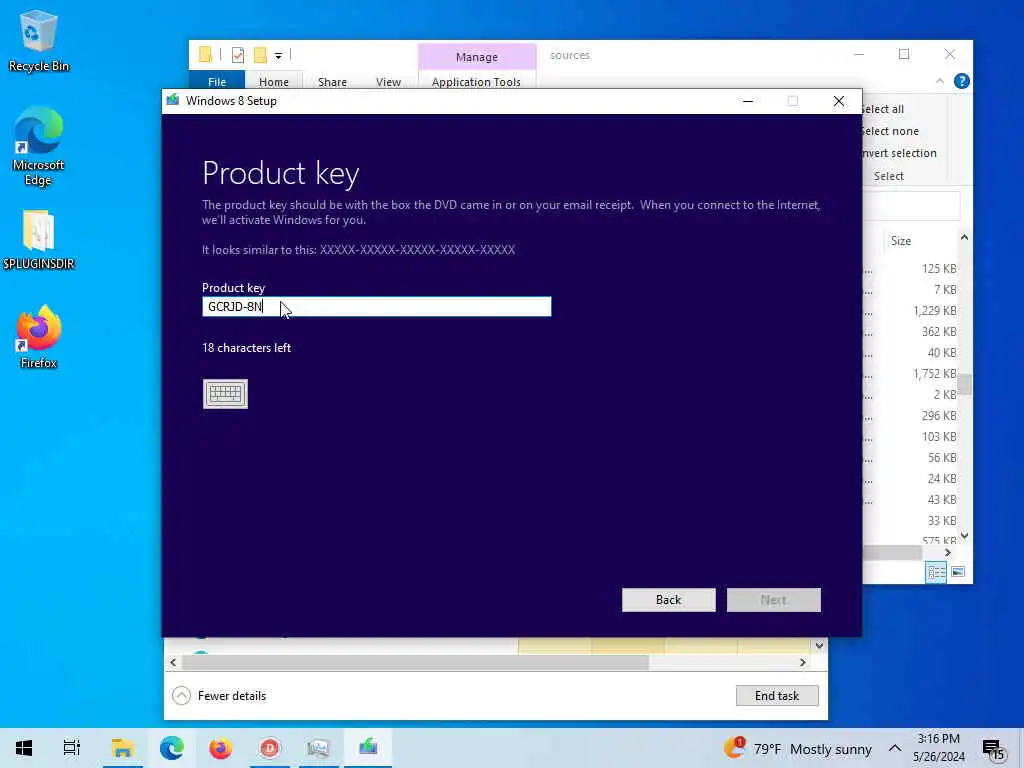1024x768 pixels.
Task: Open Task View from the taskbar
Action: 72,748
